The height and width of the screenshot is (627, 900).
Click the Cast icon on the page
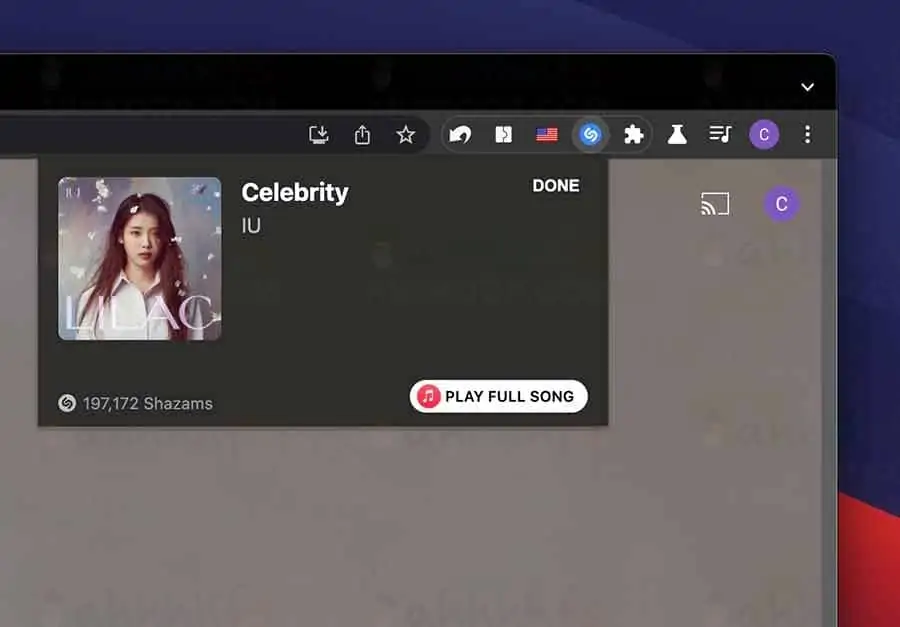point(716,204)
